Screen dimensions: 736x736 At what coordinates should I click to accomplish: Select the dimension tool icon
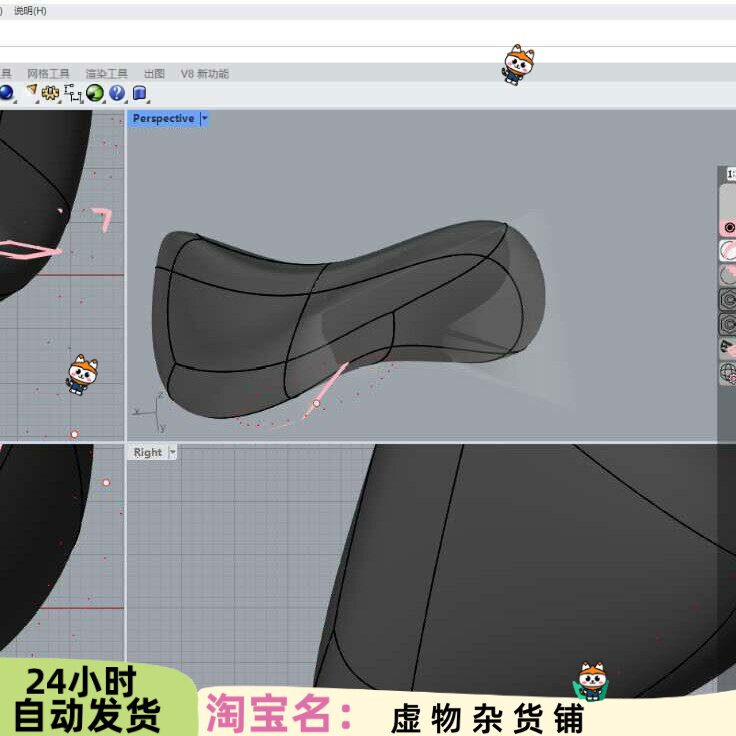click(73, 93)
